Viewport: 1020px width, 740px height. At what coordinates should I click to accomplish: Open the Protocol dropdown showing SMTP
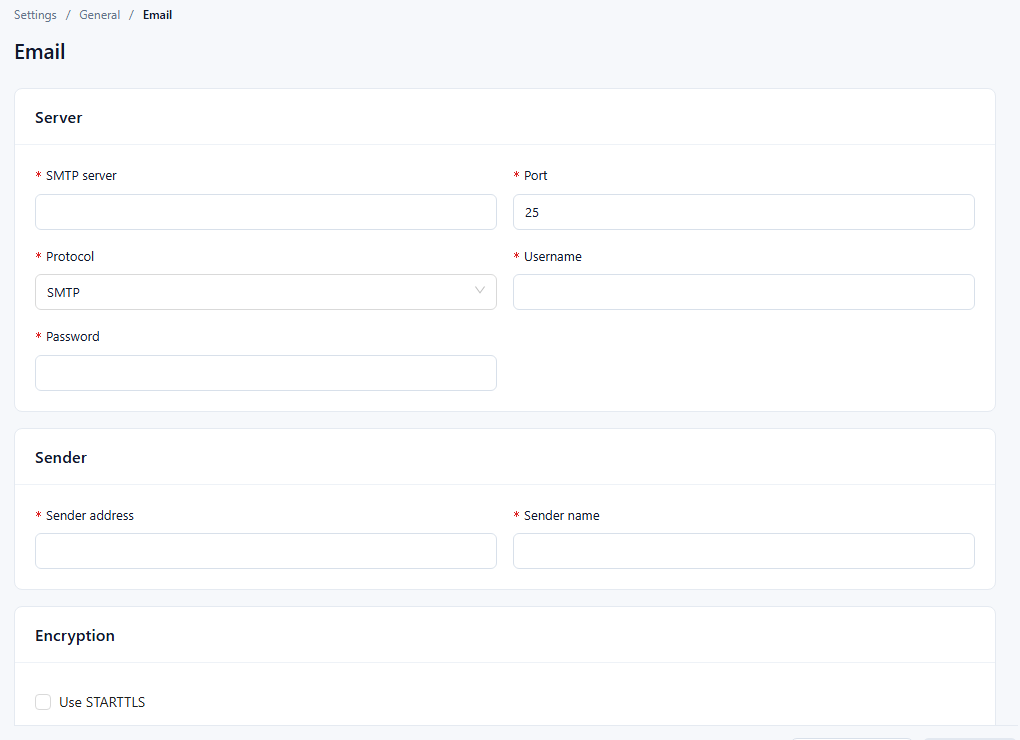[x=265, y=292]
